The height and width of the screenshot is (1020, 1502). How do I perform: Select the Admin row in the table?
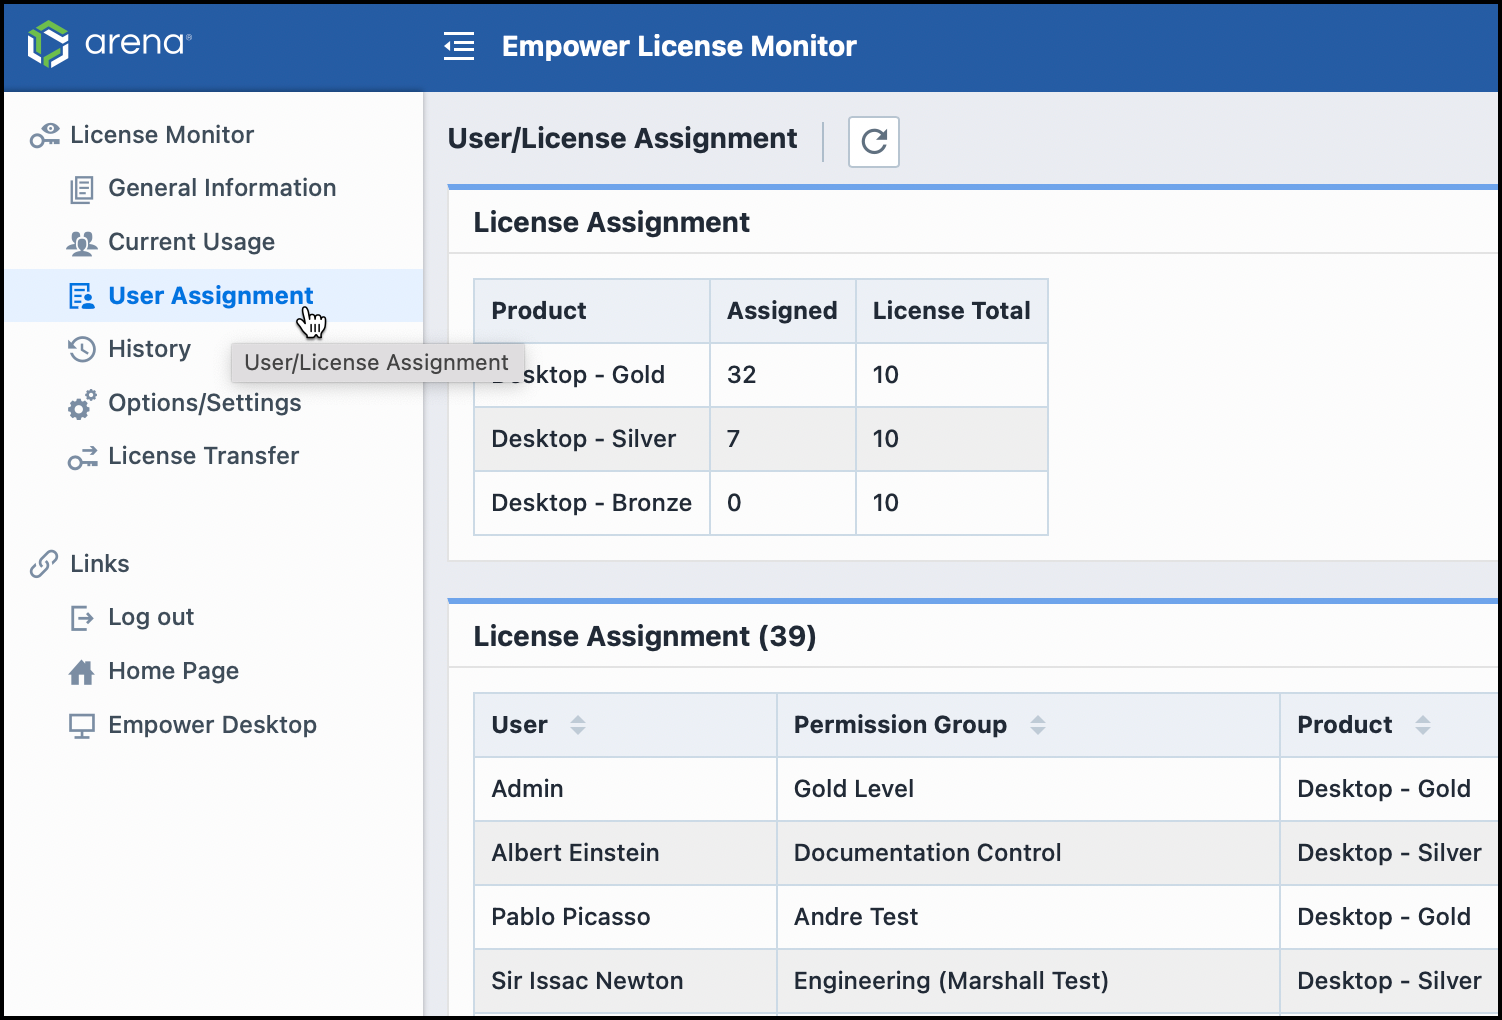(x=527, y=789)
